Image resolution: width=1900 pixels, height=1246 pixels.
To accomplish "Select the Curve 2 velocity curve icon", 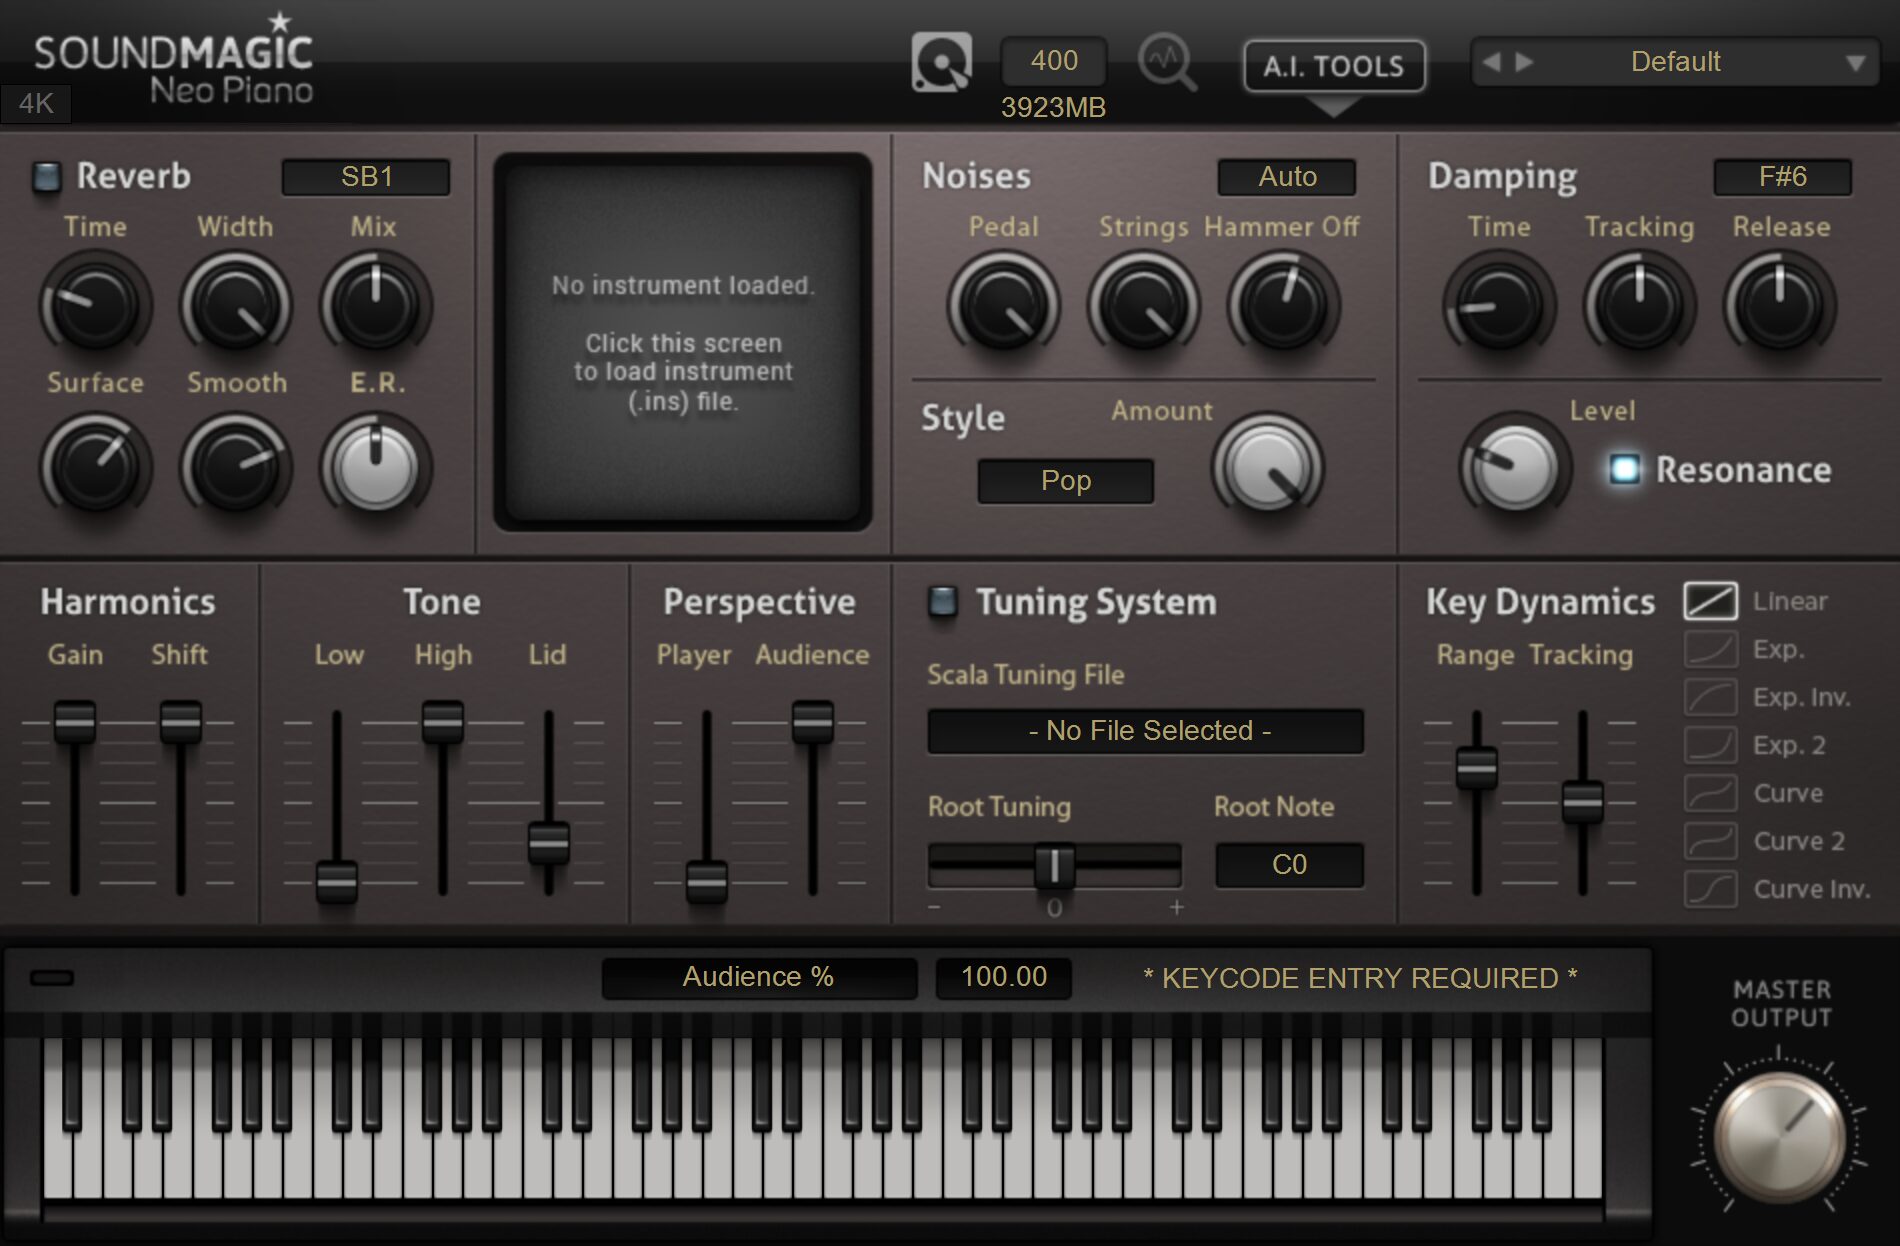I will [x=1710, y=841].
